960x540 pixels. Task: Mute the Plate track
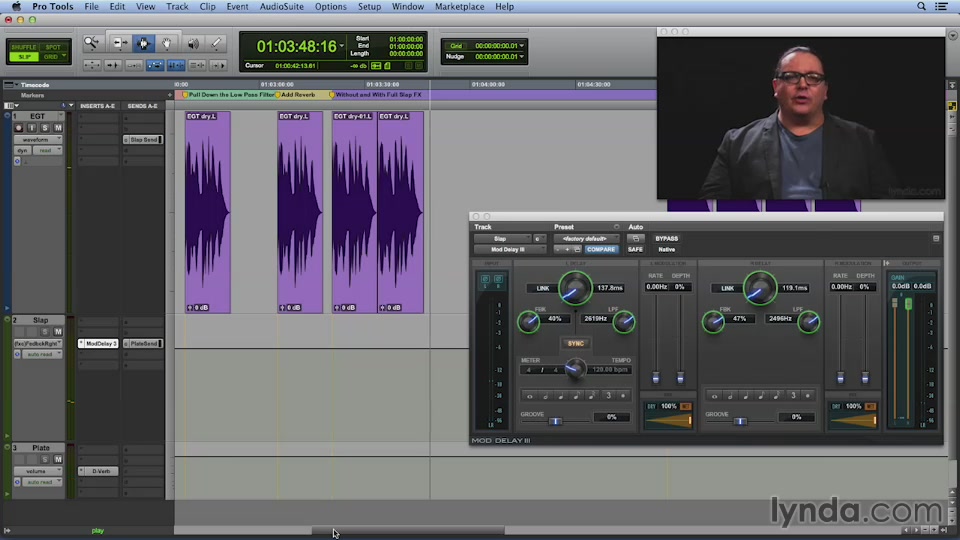[58, 459]
